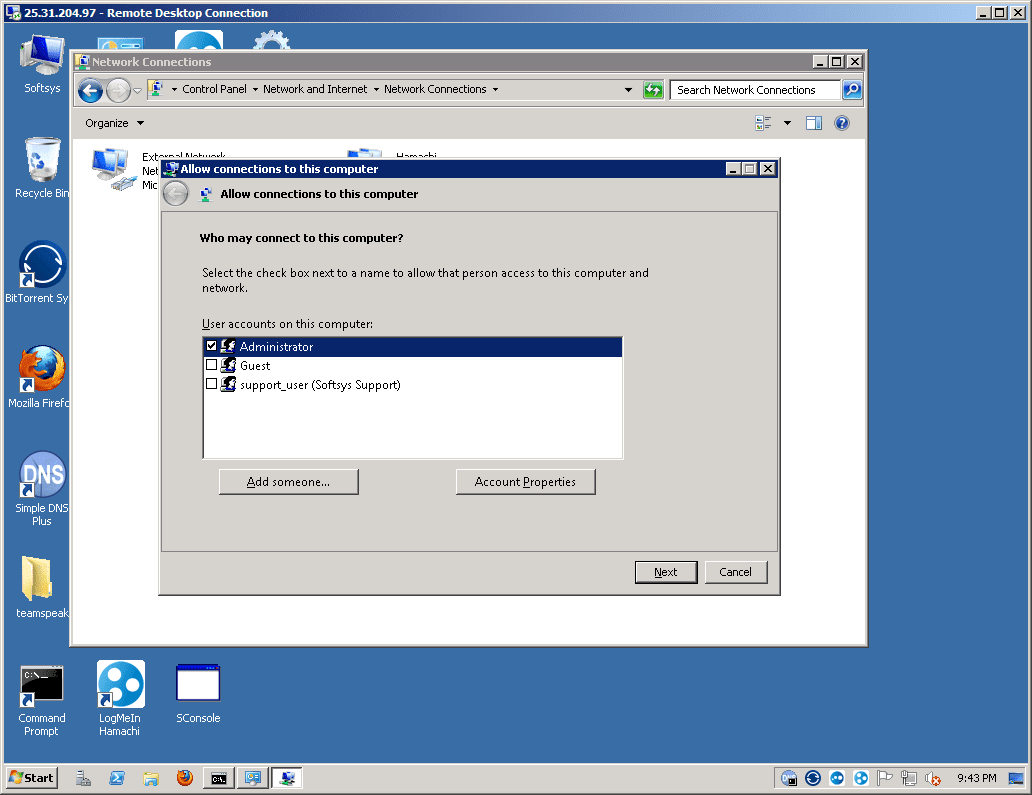Tick the support_user (Softsys Support) checkbox
Image resolution: width=1032 pixels, height=795 pixels.
click(211, 384)
